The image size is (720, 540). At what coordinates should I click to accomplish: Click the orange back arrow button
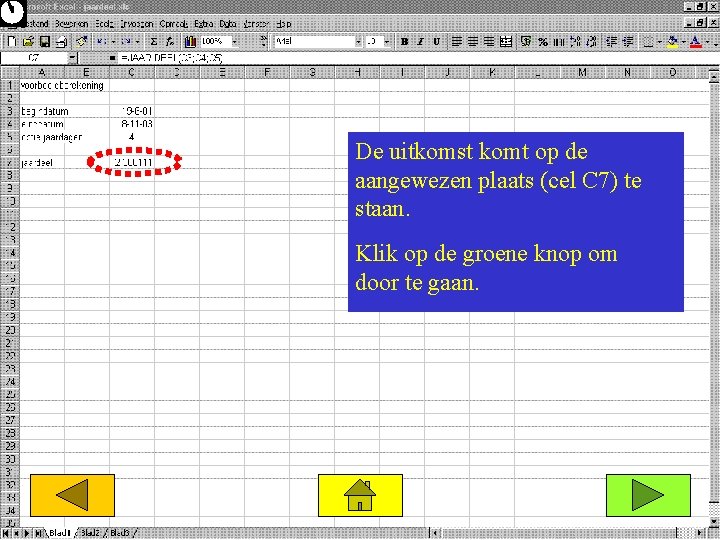(72, 495)
